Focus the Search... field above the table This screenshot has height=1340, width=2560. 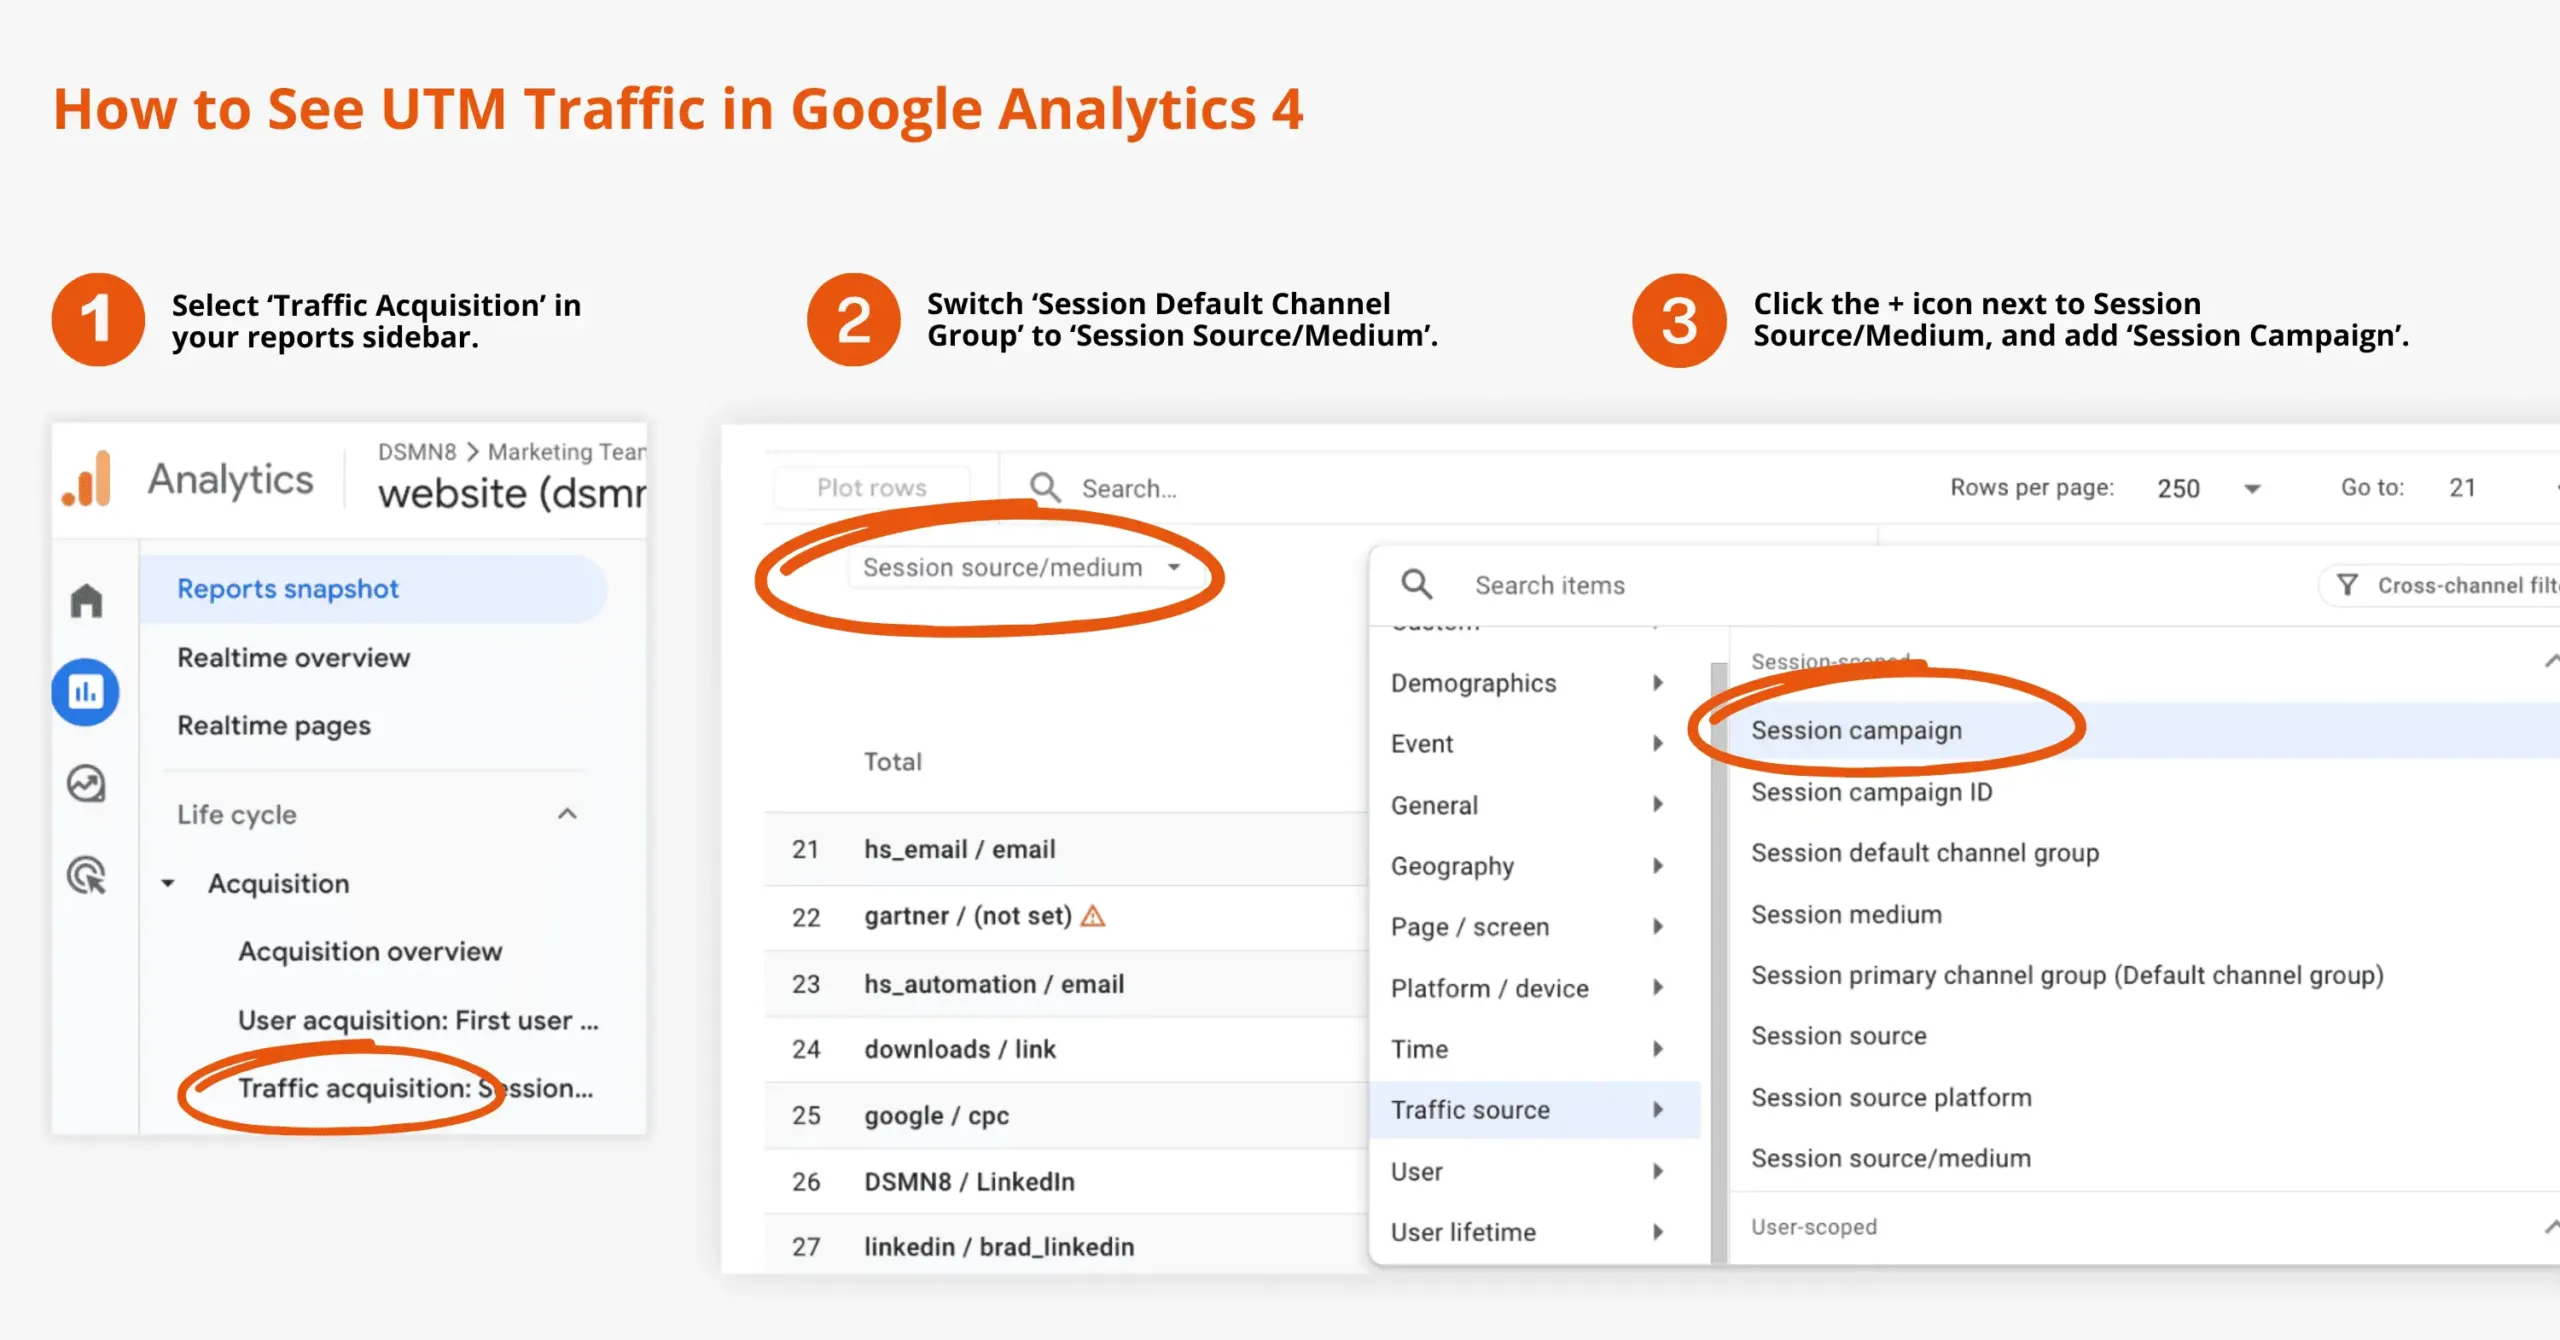[1128, 489]
